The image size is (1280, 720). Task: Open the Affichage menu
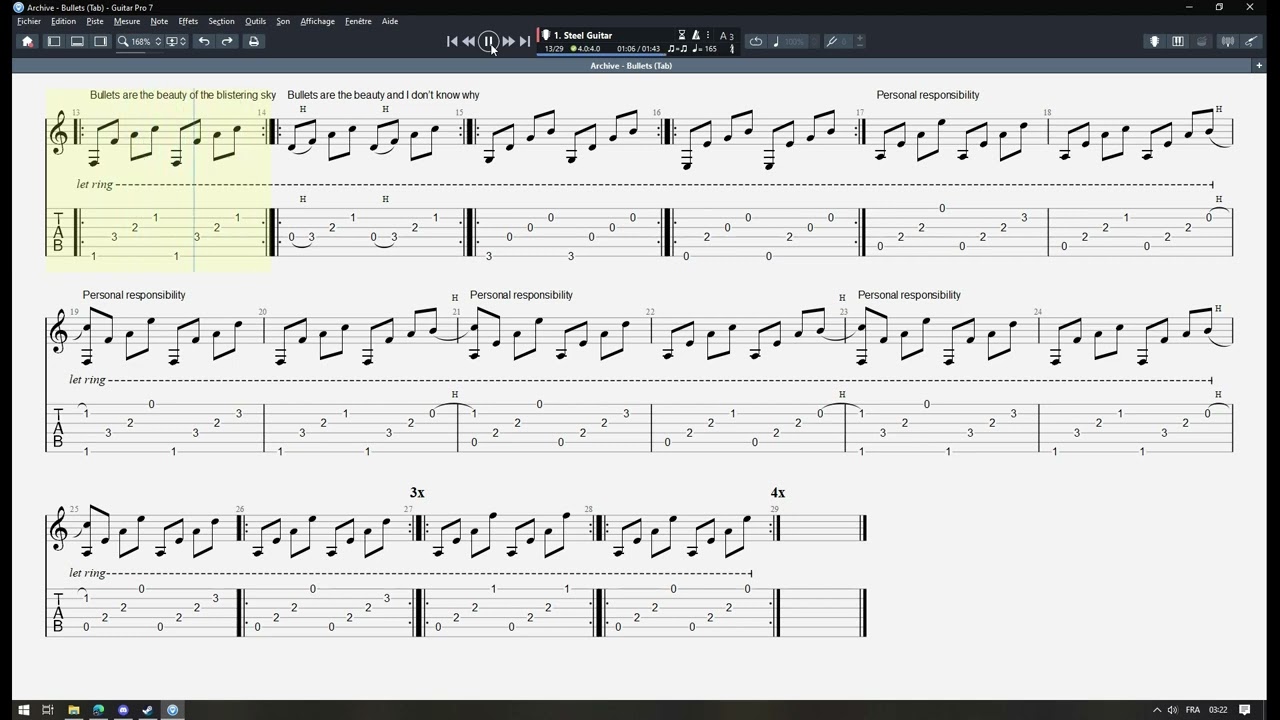tap(318, 21)
